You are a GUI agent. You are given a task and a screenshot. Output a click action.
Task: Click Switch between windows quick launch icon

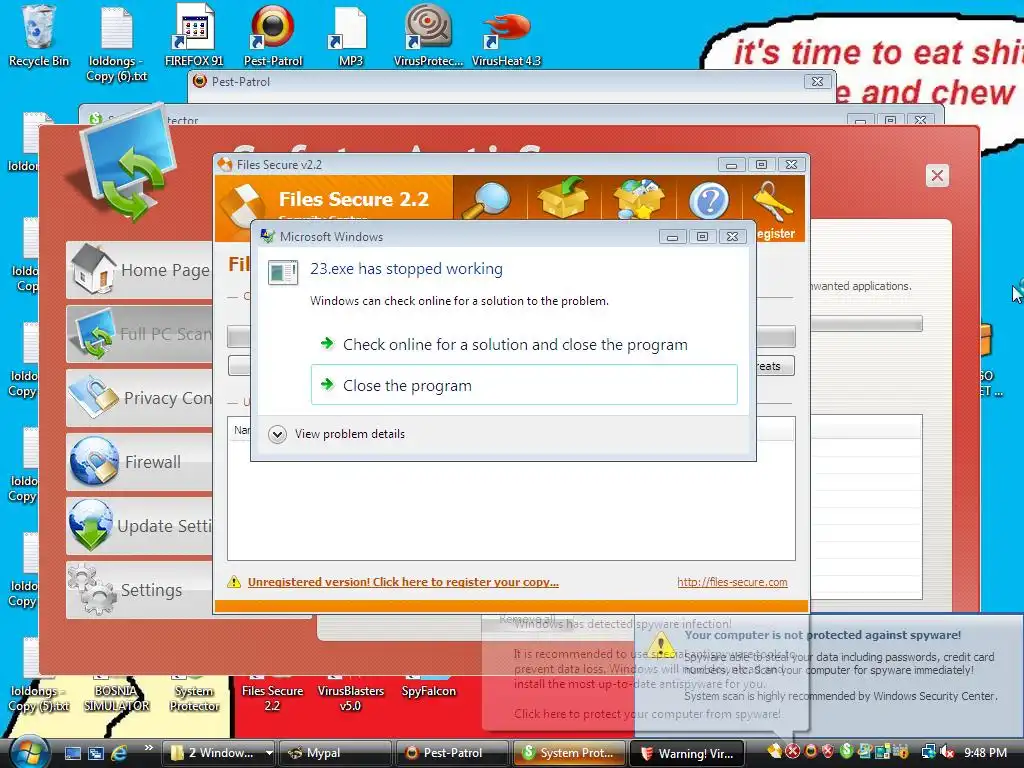tap(95, 753)
